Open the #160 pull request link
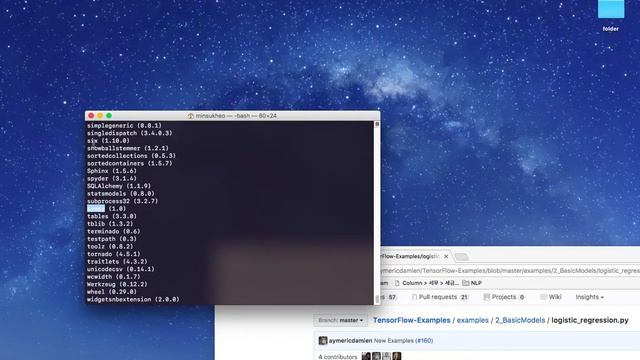 [x=424, y=340]
